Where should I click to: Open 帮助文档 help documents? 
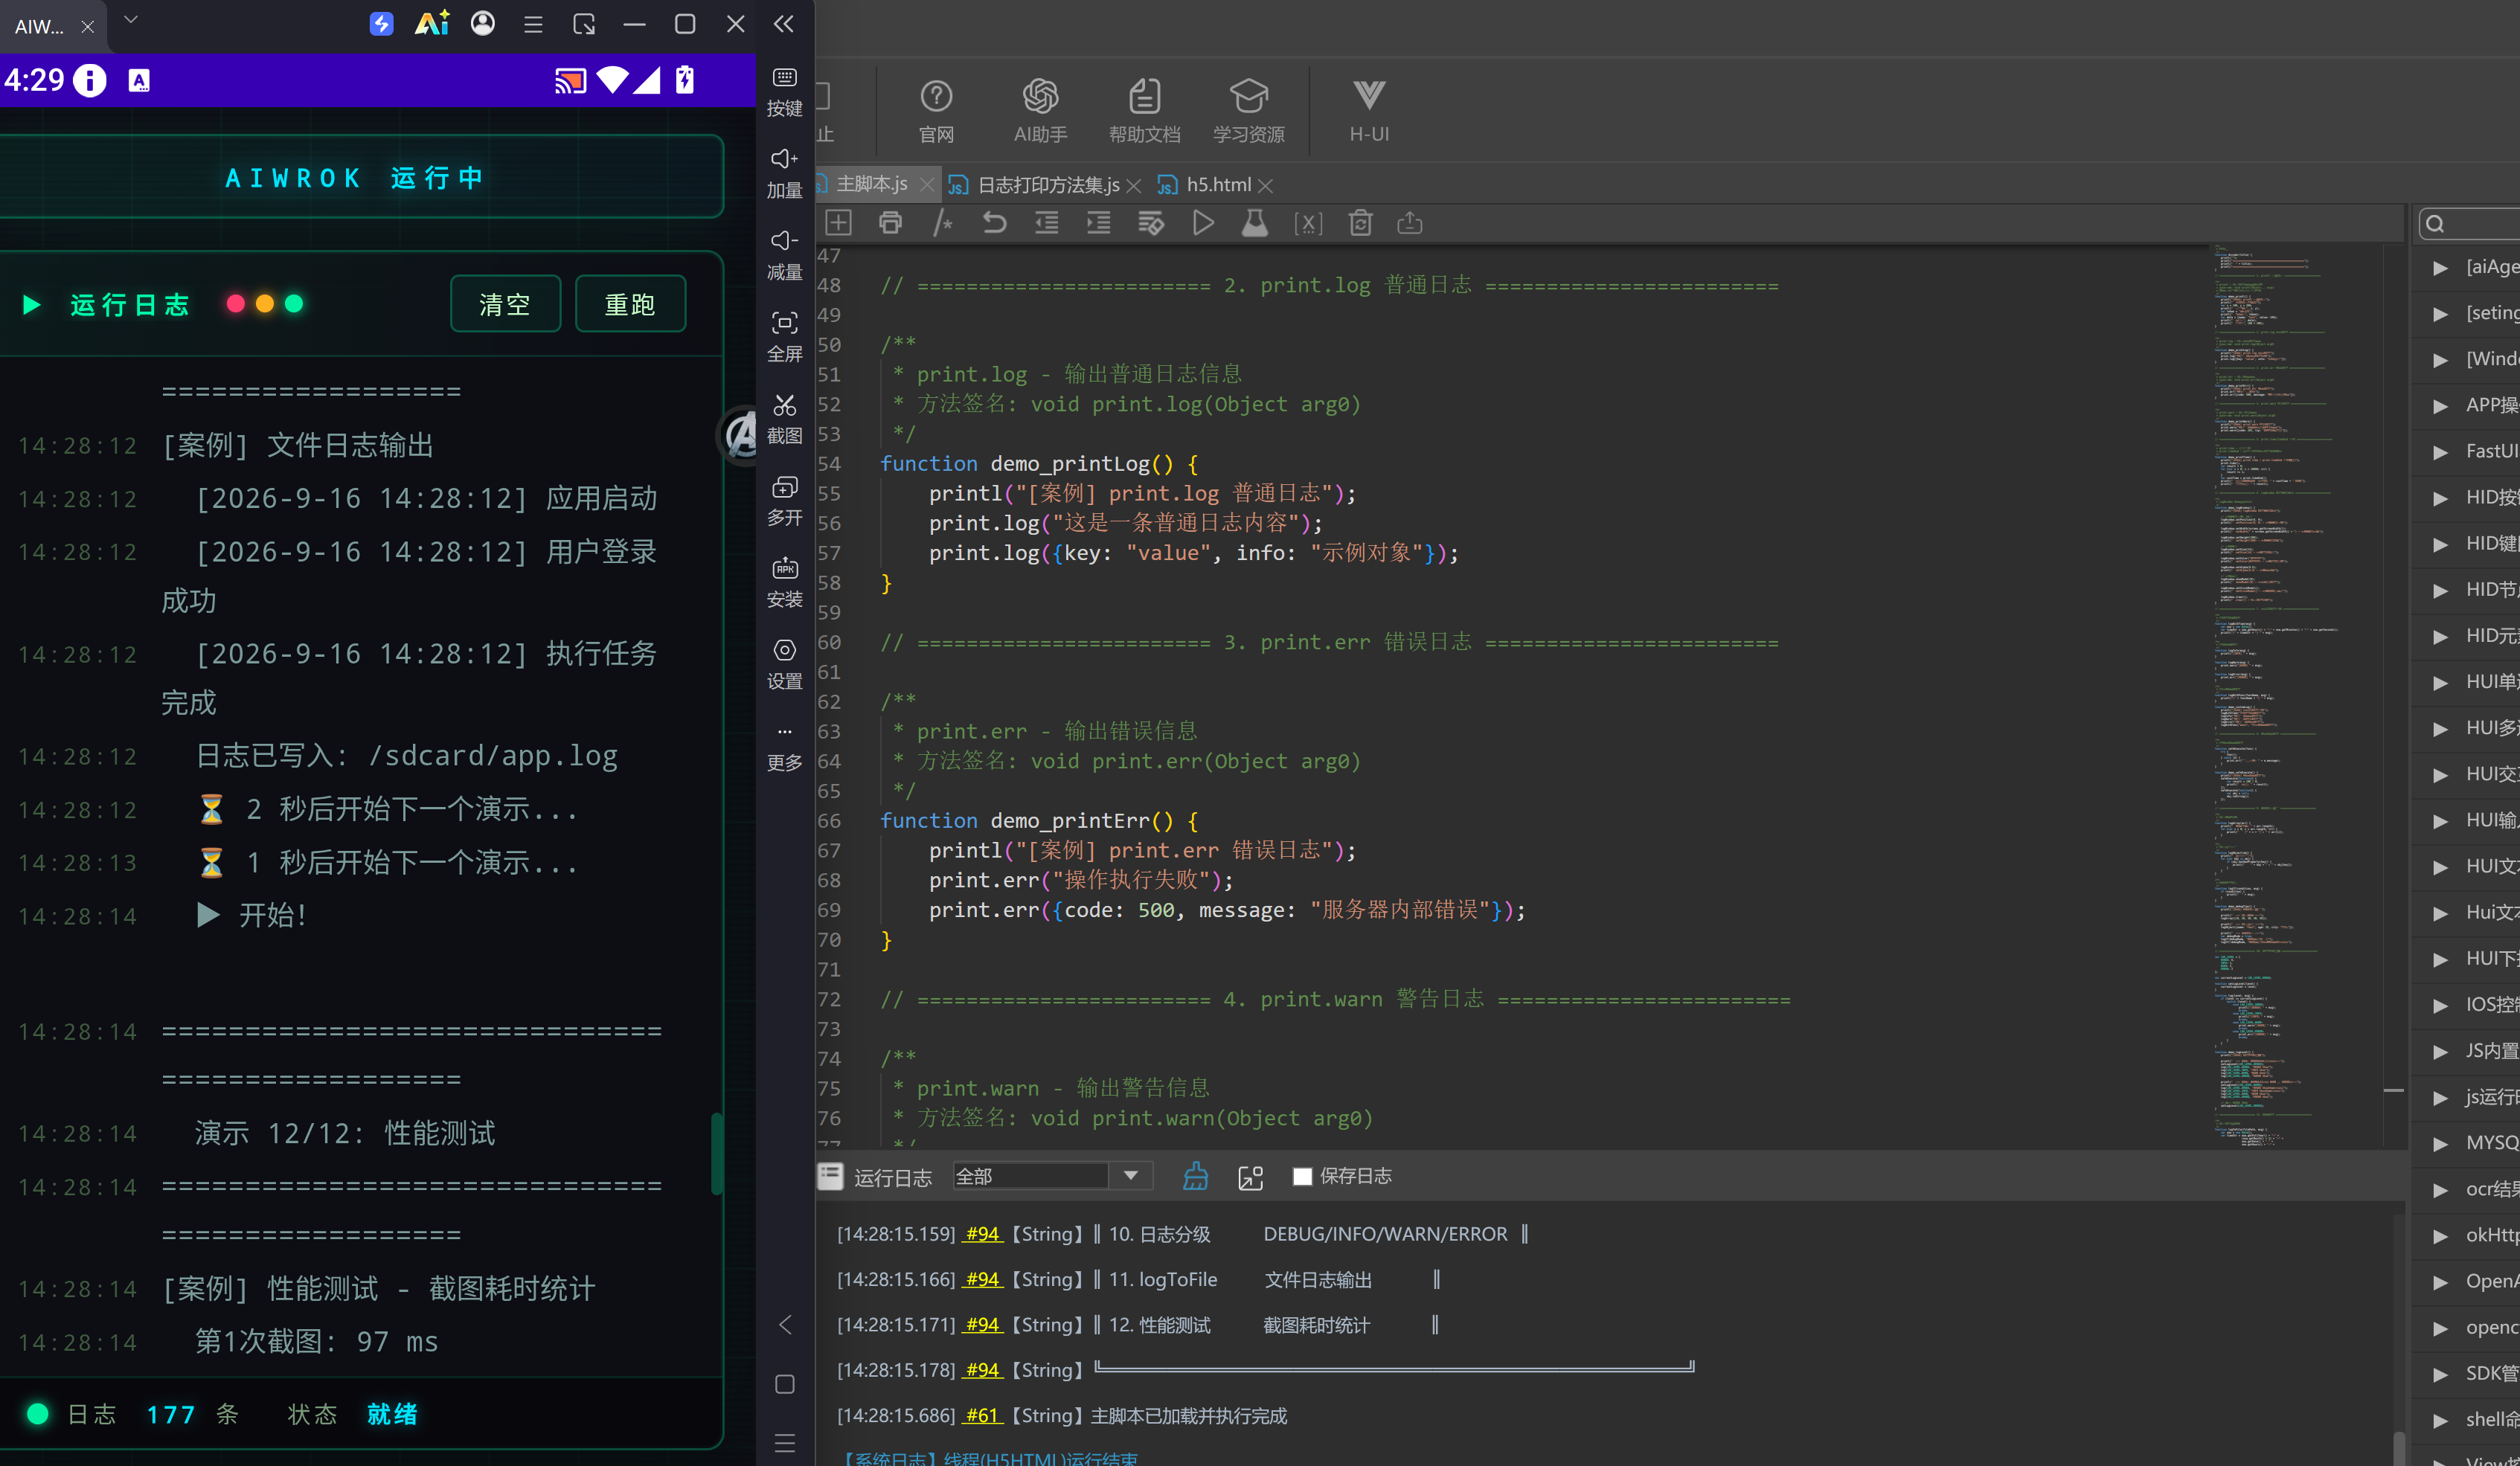click(1144, 110)
